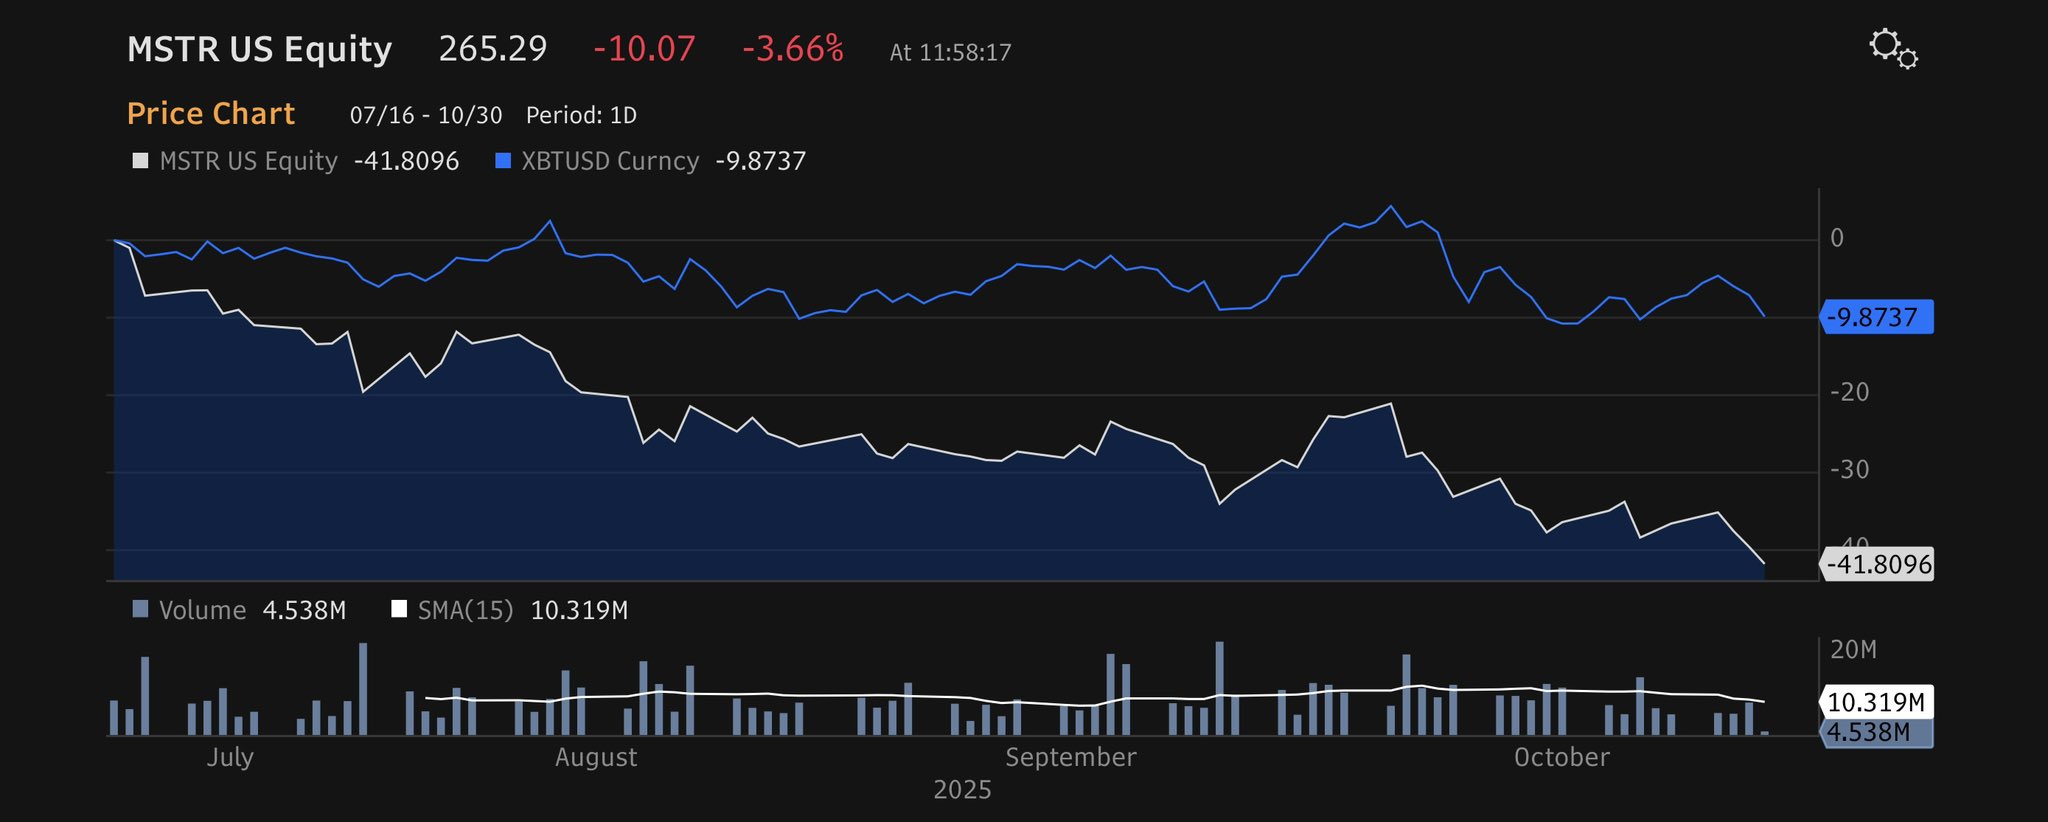Click the September label on the time axis
2048x822 pixels.
[1071, 757]
